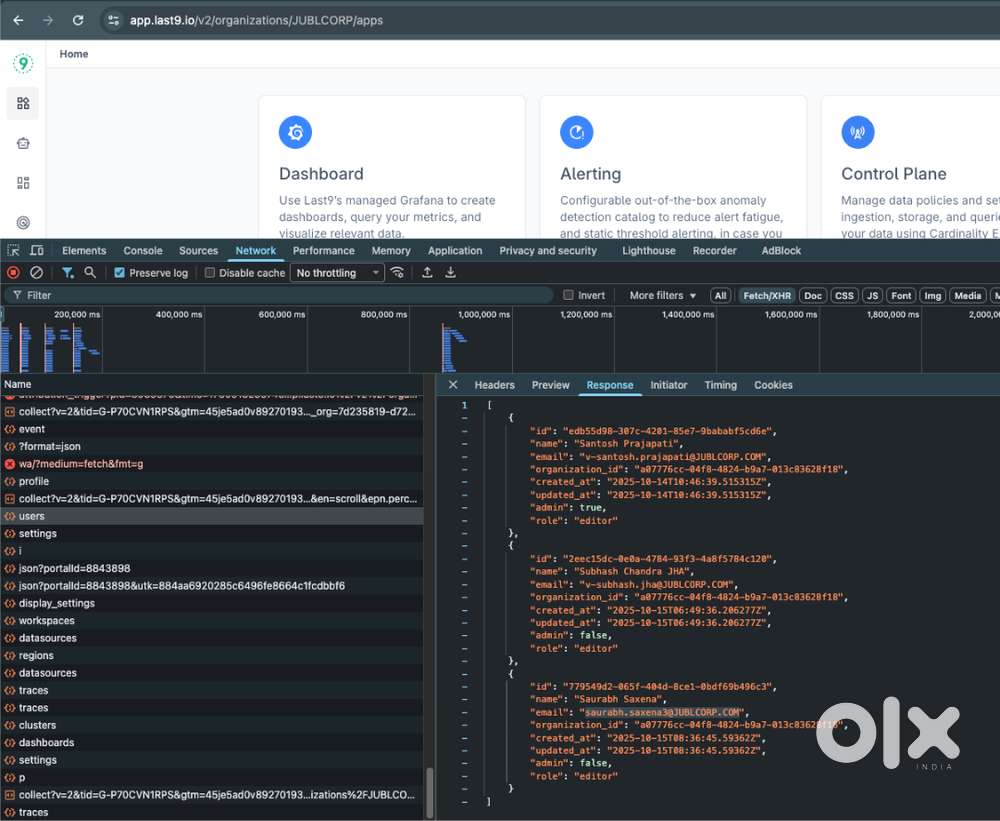Screen dimensions: 1000x821
Task: Open the network search magnifier
Action: coord(90,273)
